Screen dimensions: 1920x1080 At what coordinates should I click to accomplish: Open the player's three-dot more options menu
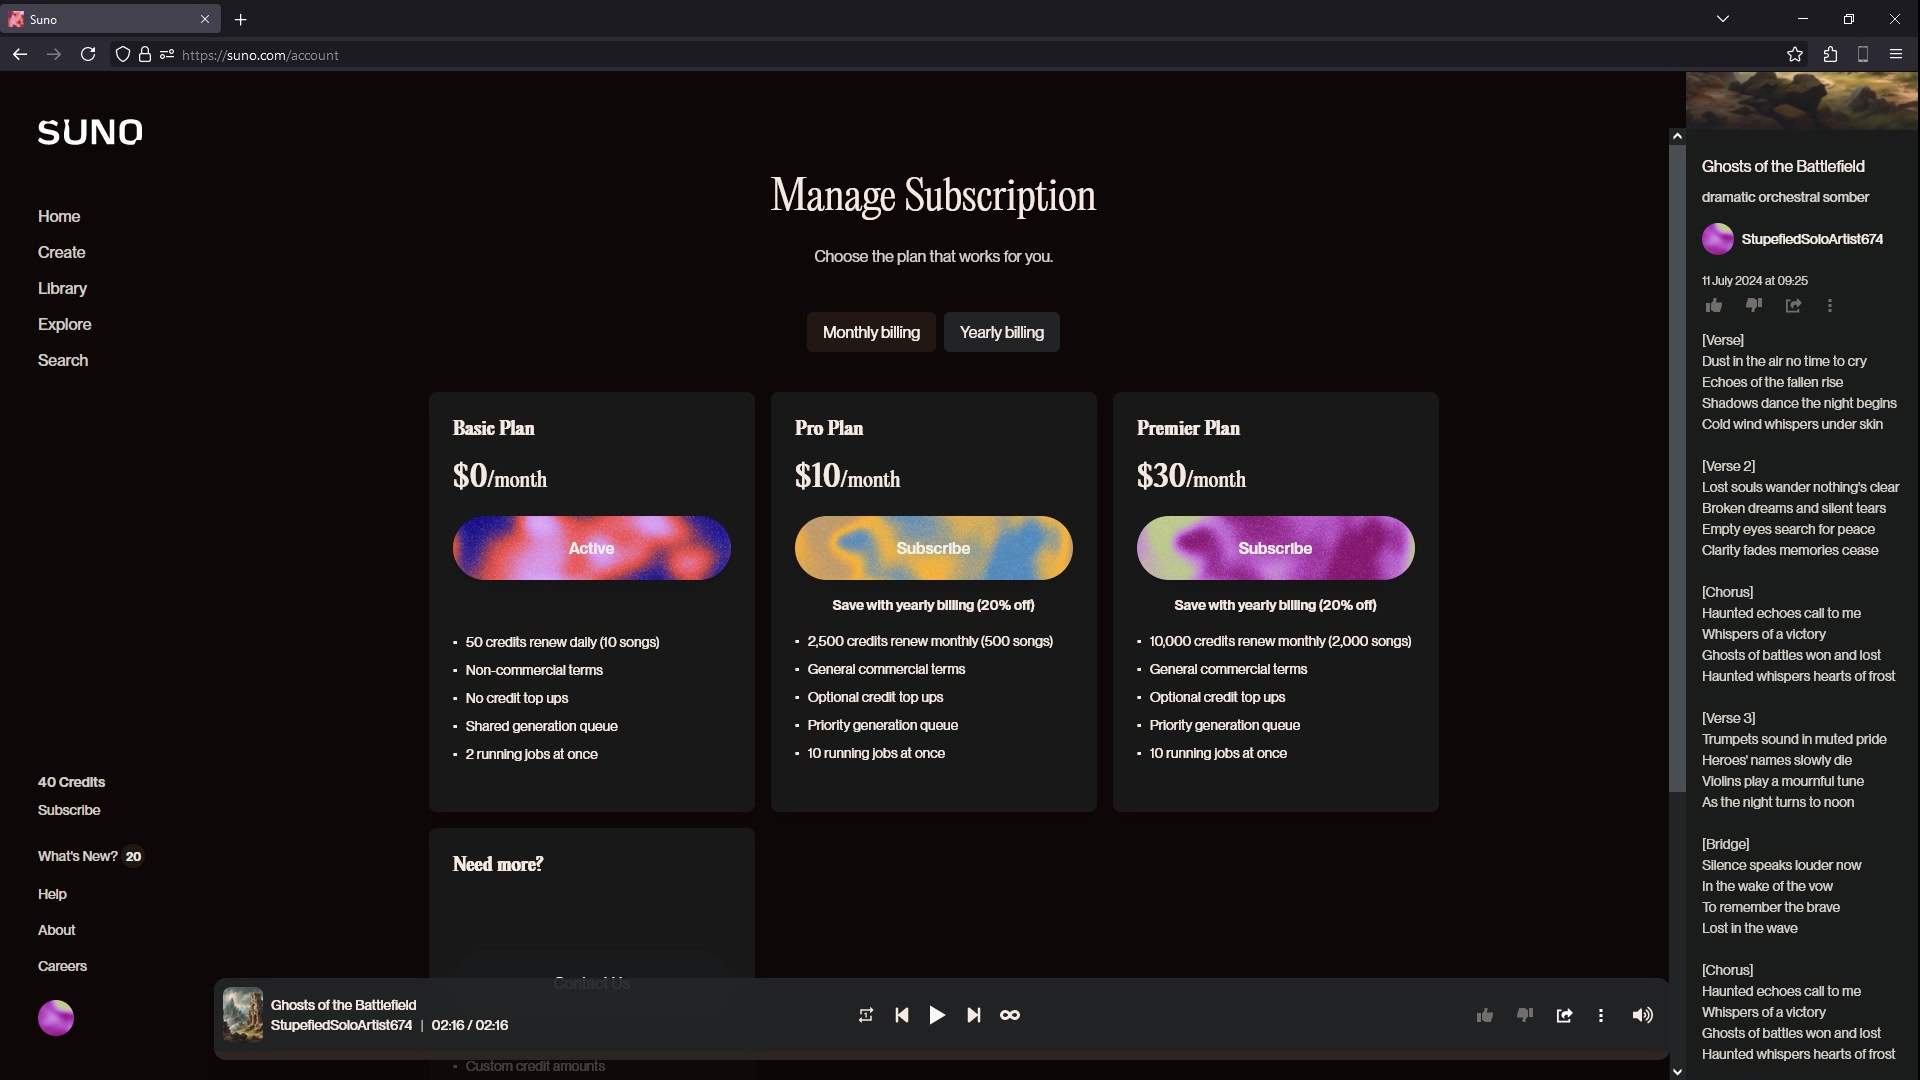point(1601,1015)
